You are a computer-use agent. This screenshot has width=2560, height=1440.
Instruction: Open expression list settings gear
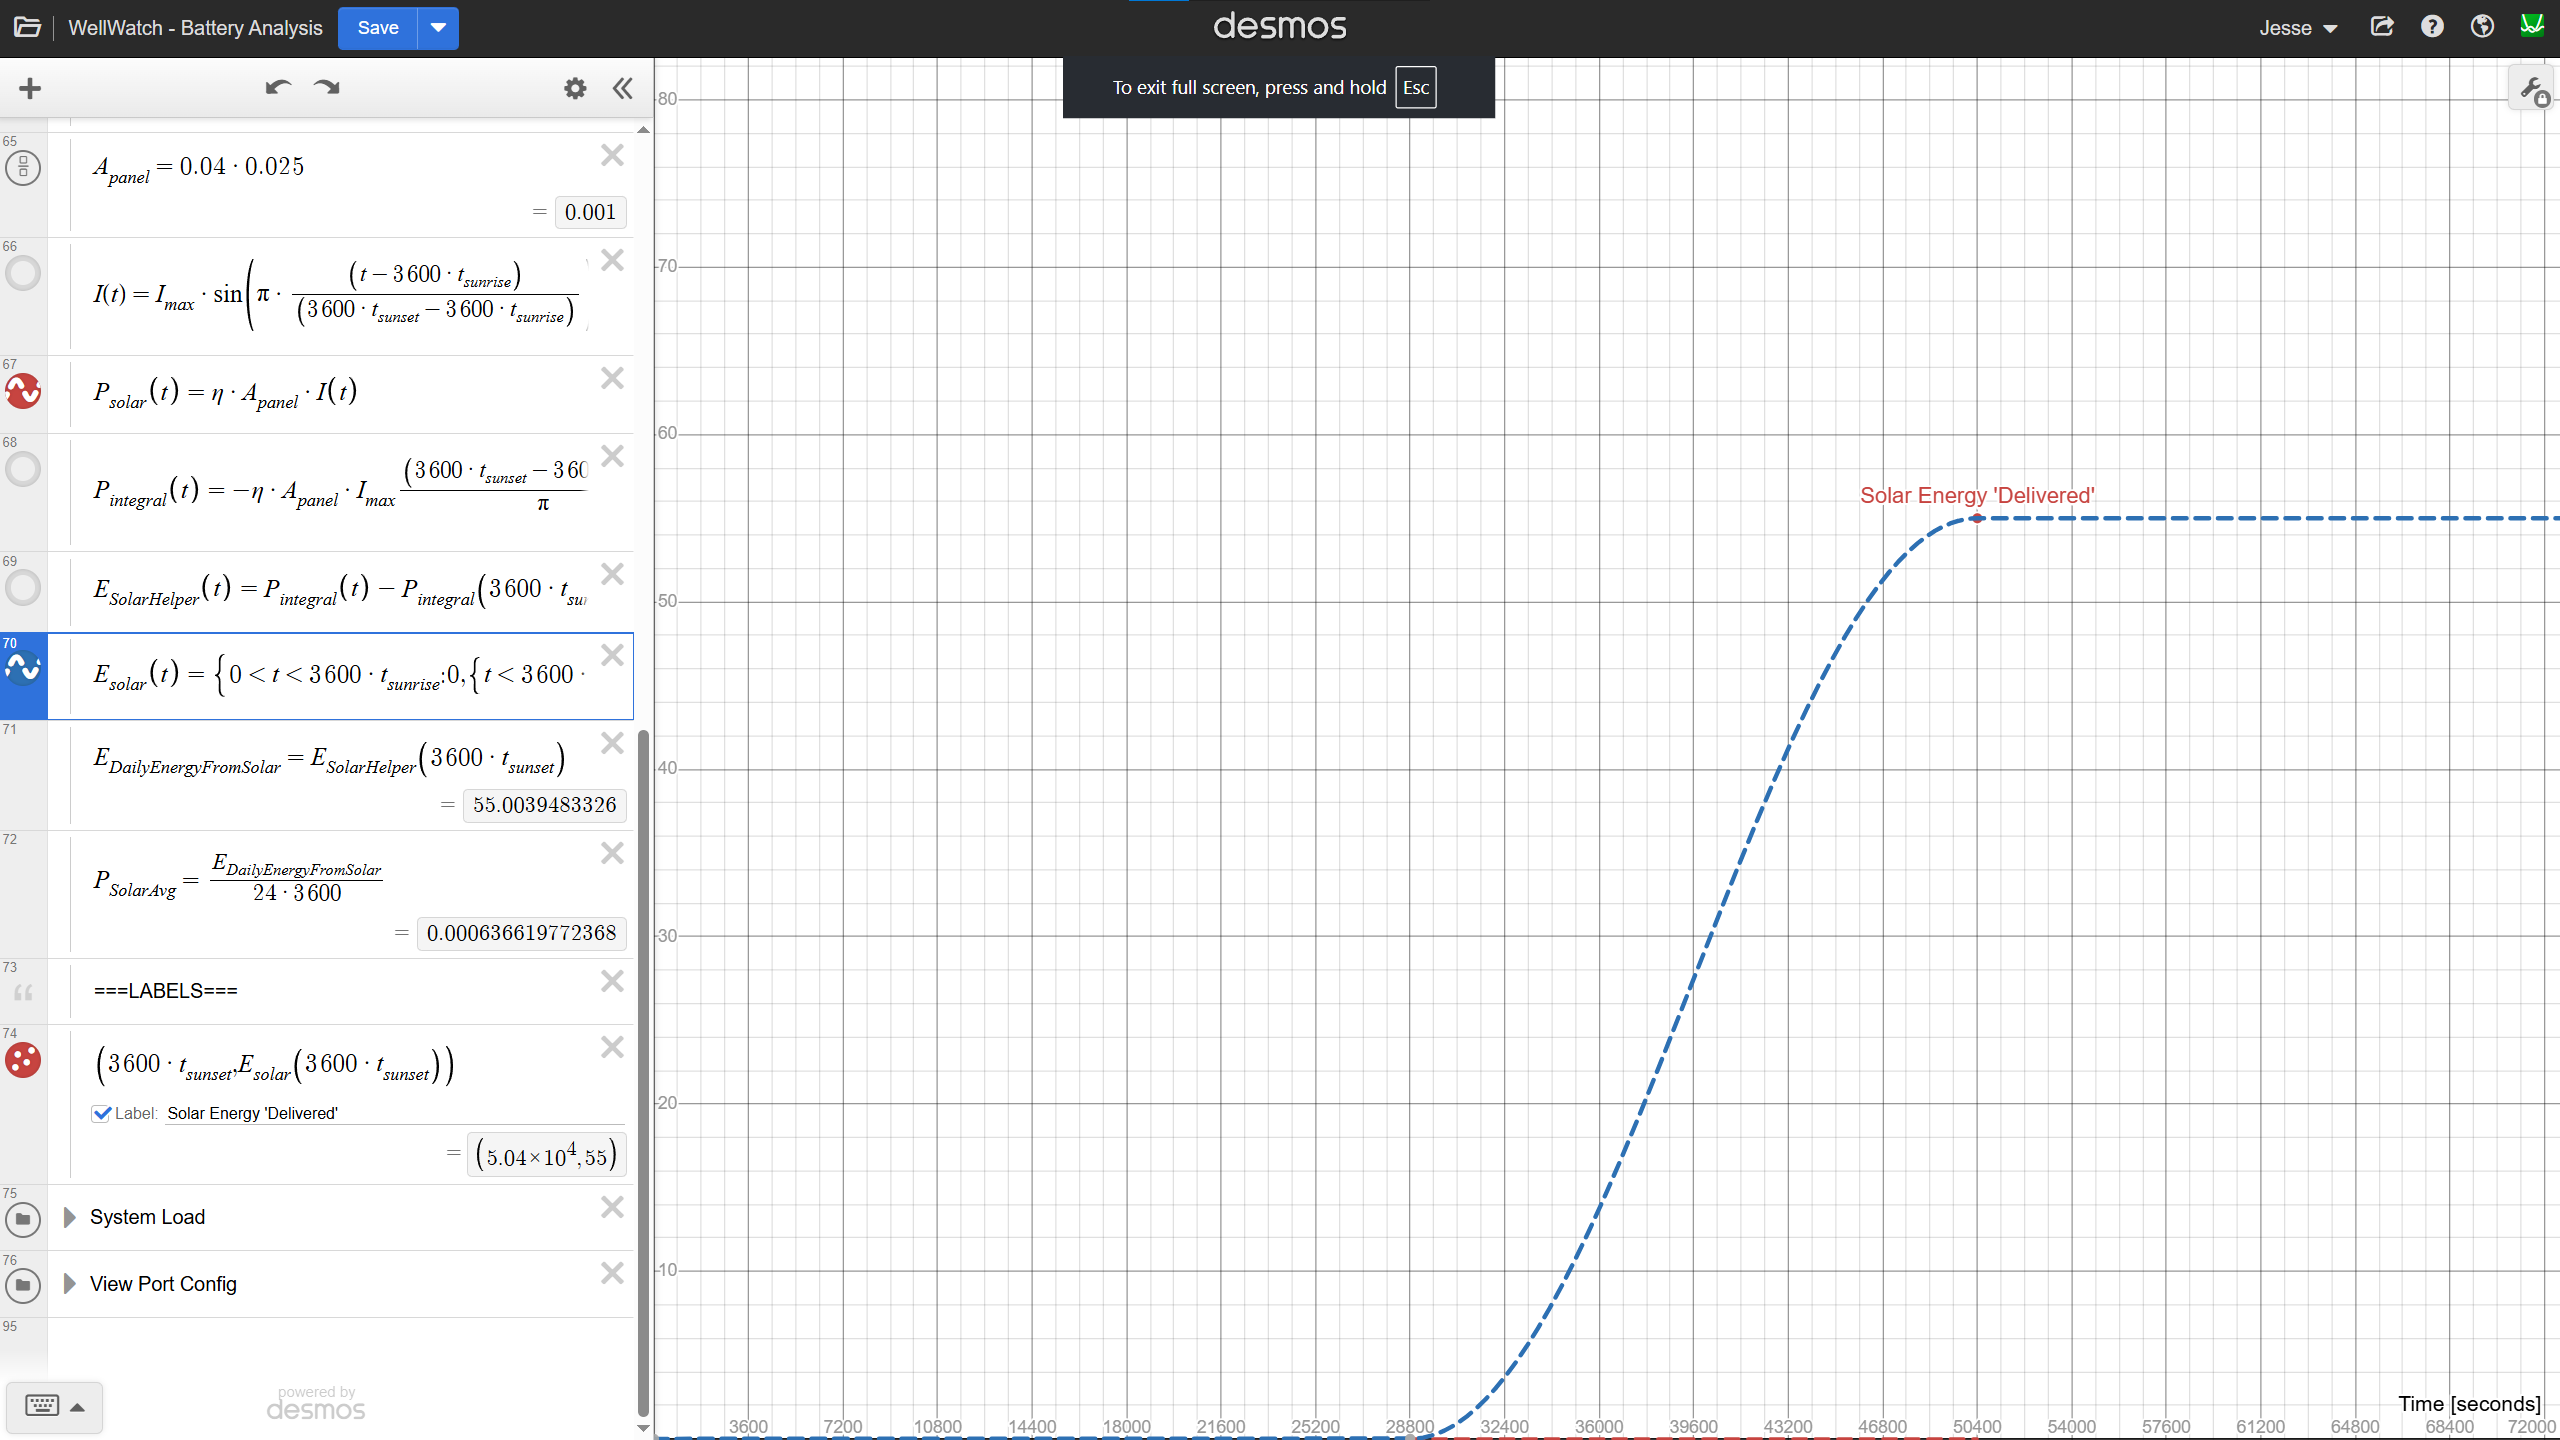tap(575, 88)
